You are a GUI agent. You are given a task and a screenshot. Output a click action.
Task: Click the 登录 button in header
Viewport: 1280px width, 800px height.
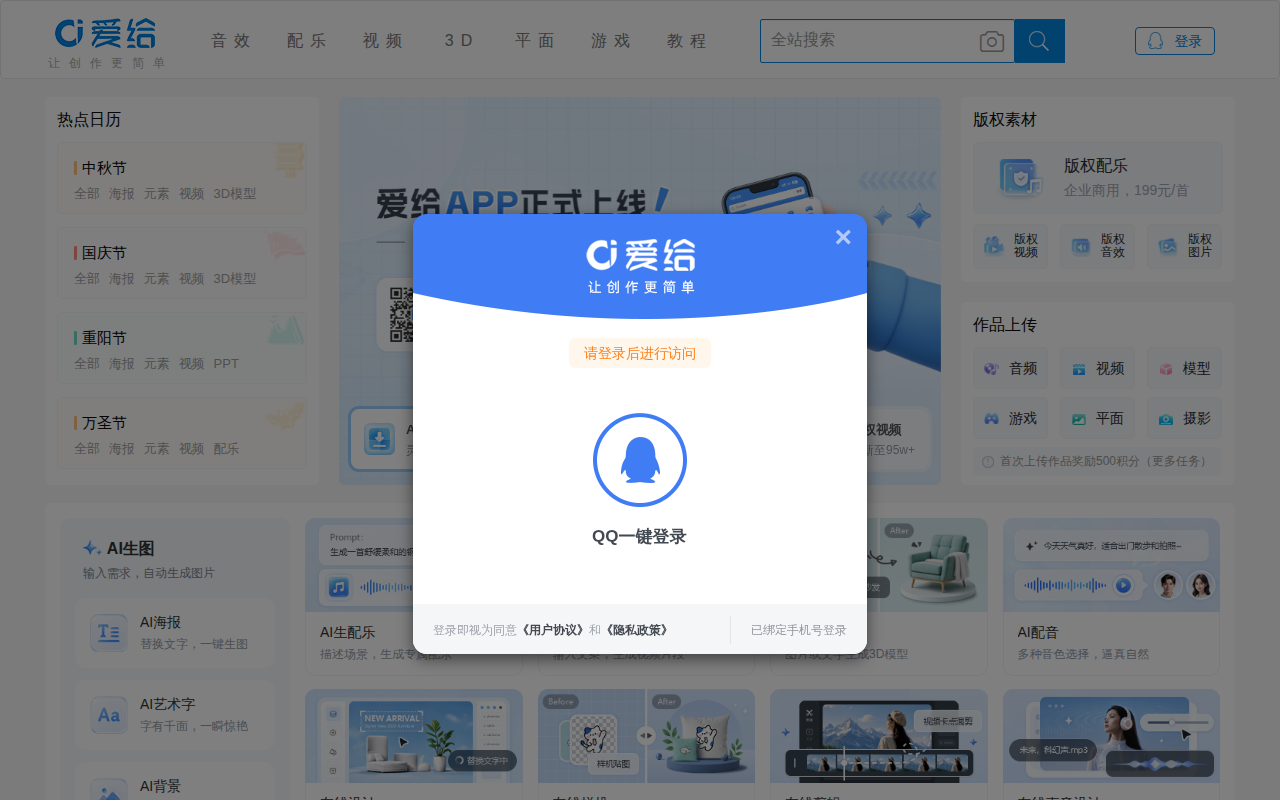1175,41
